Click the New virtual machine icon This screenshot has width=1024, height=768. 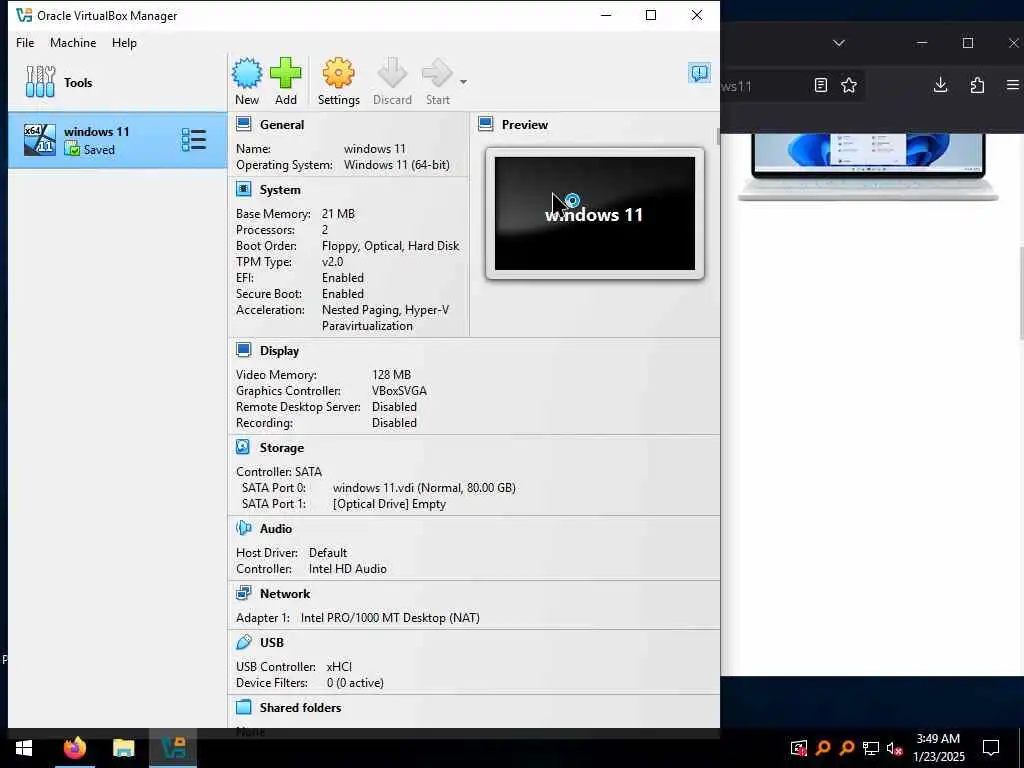tap(247, 73)
